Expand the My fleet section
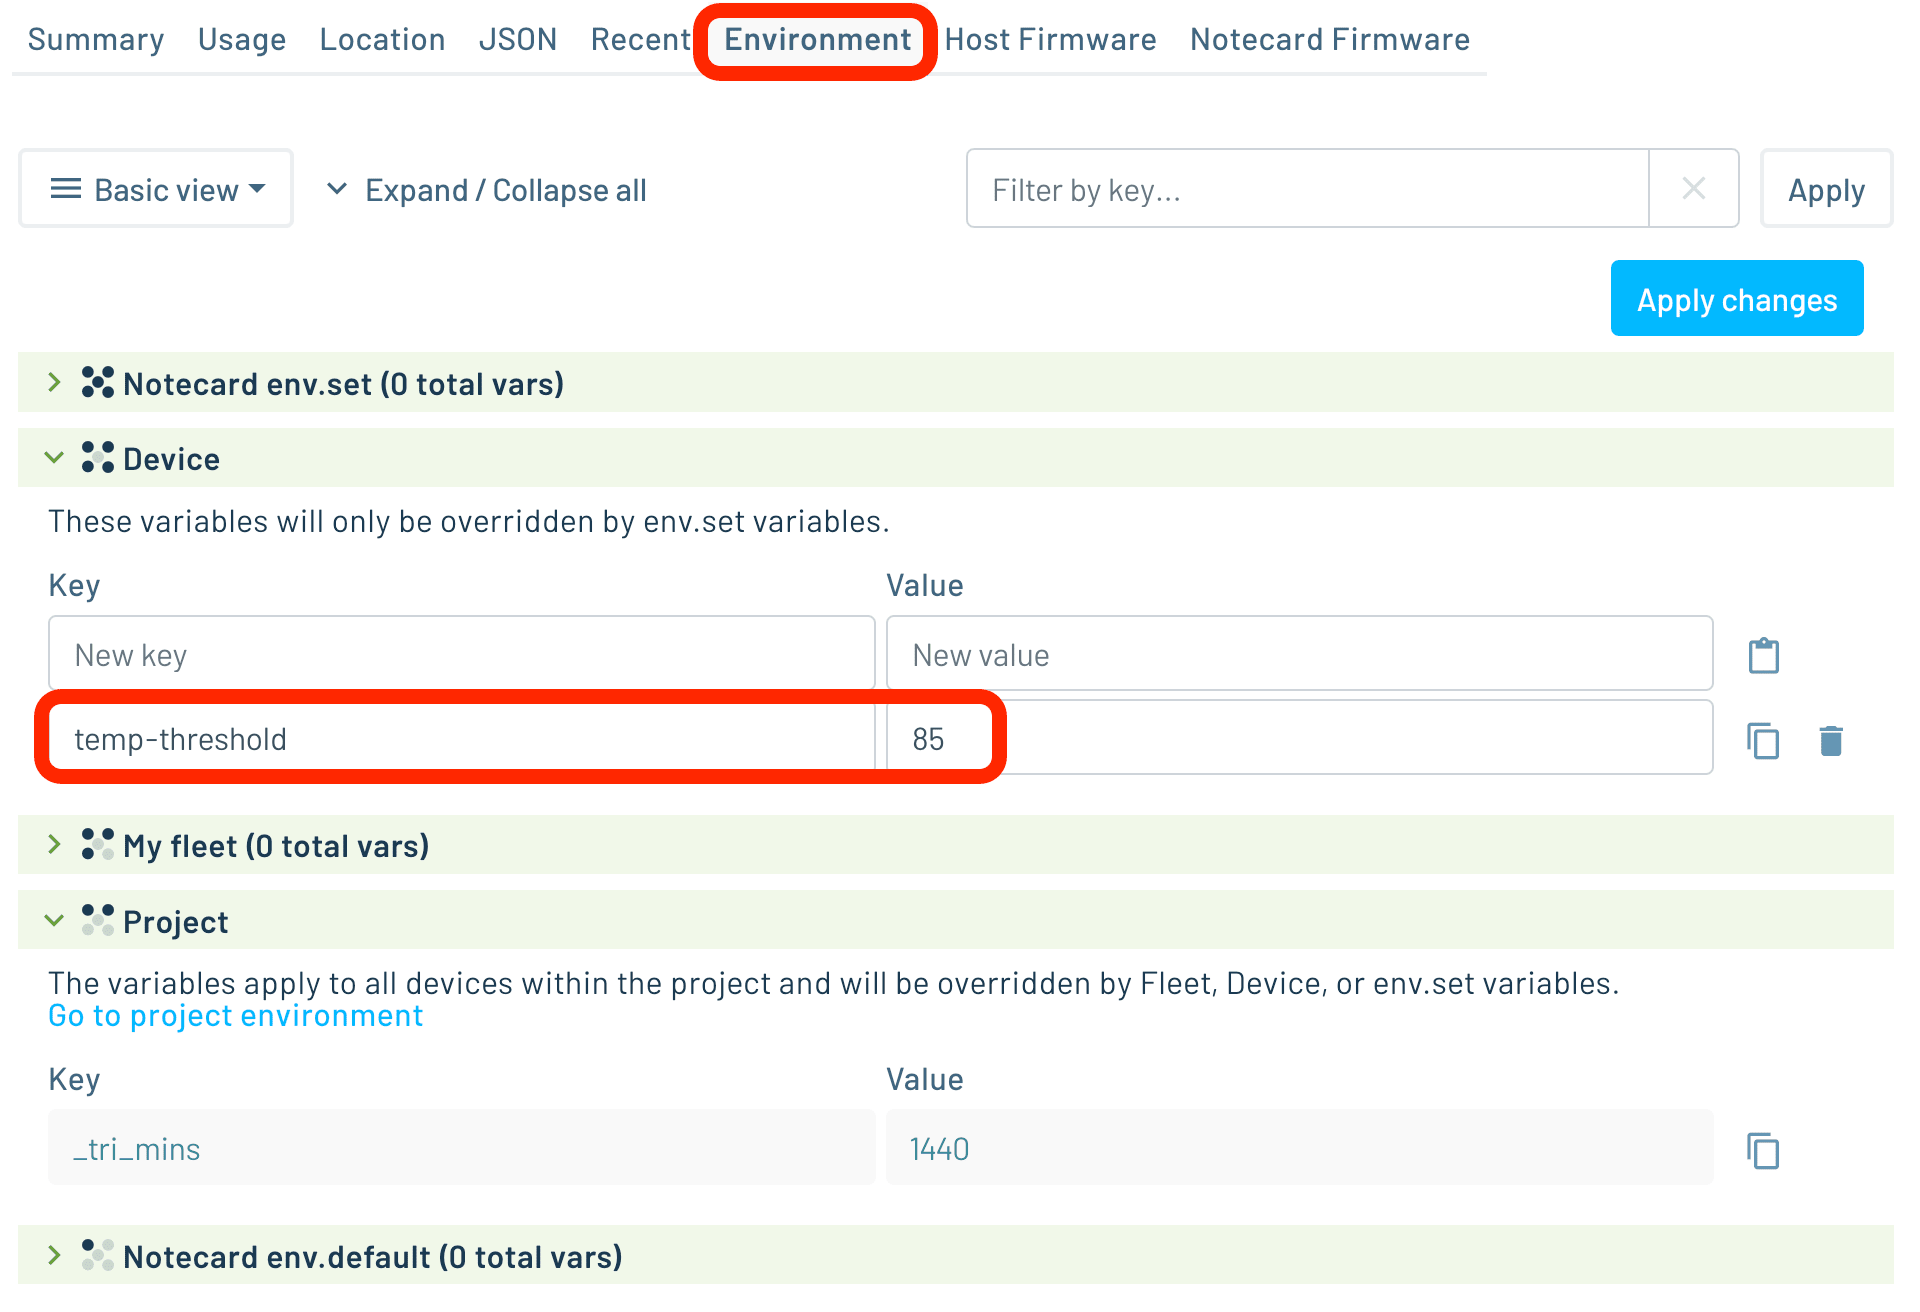The height and width of the screenshot is (1312, 1920). (55, 845)
